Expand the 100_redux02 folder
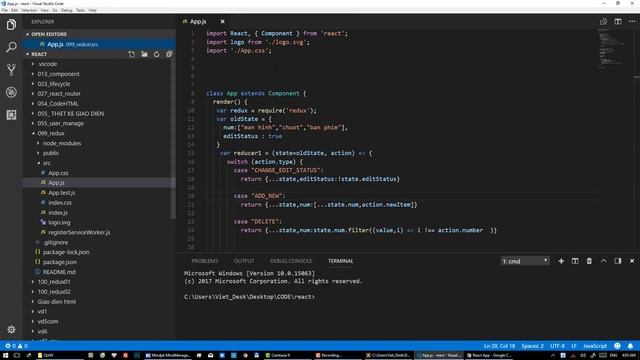This screenshot has height=360, width=640. pos(54,292)
